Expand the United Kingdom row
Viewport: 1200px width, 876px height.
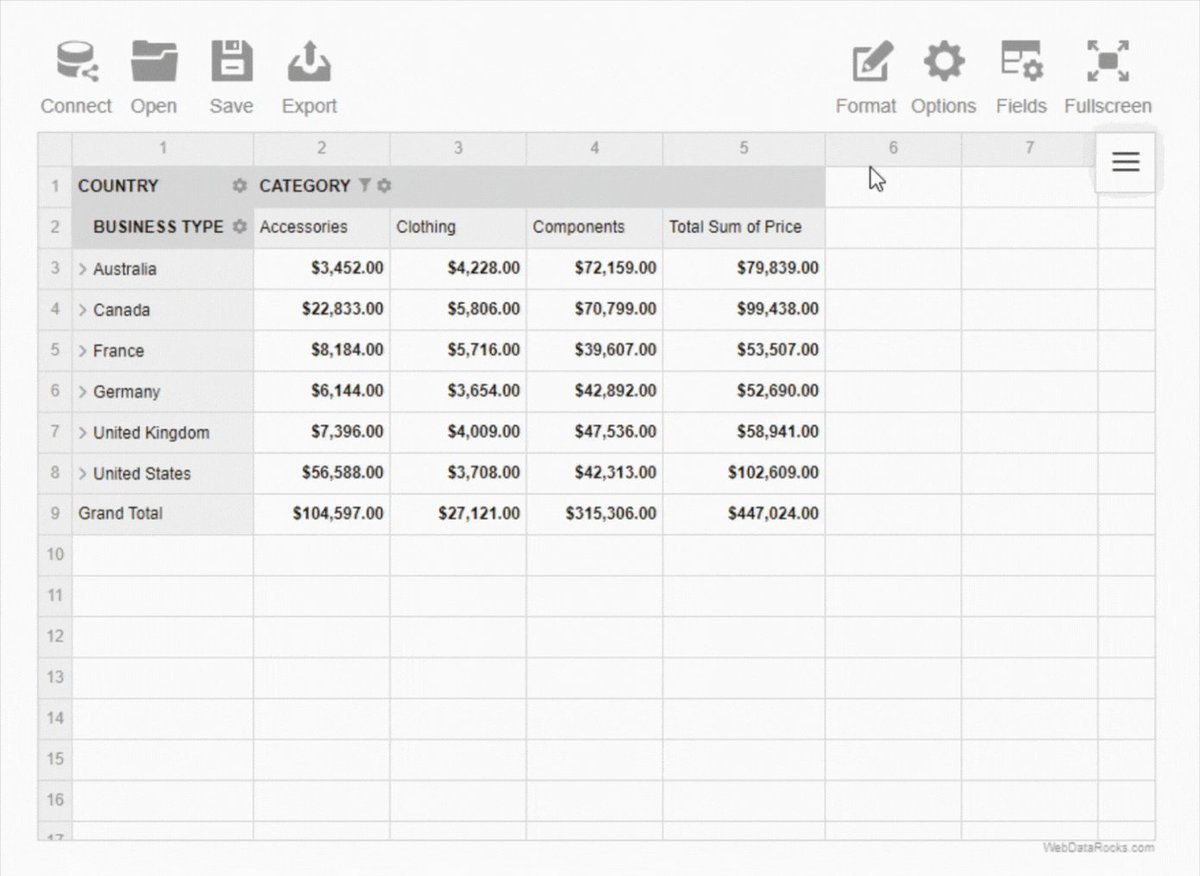click(x=83, y=433)
